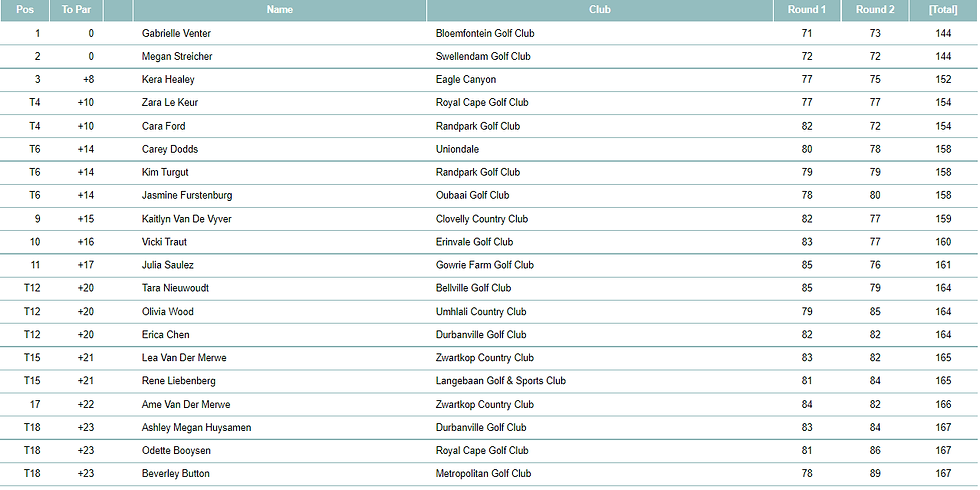
Task: Select Oubaai Golf Club
Action: (472, 196)
